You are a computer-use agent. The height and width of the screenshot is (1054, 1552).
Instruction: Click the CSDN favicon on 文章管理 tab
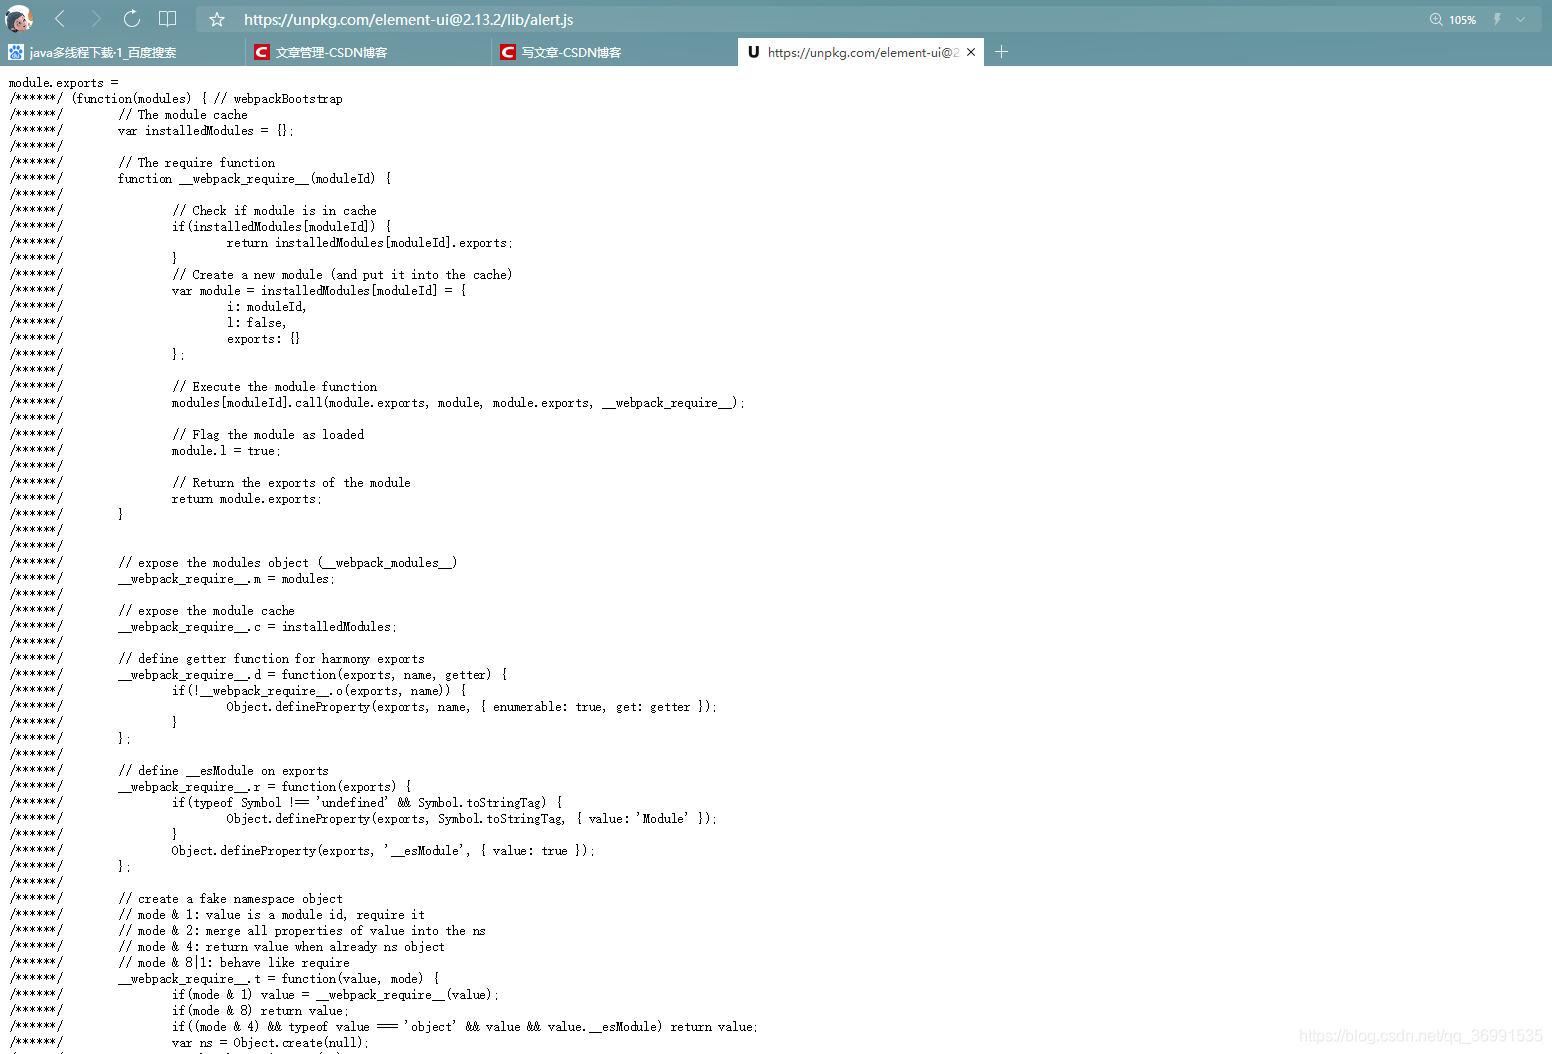(262, 52)
